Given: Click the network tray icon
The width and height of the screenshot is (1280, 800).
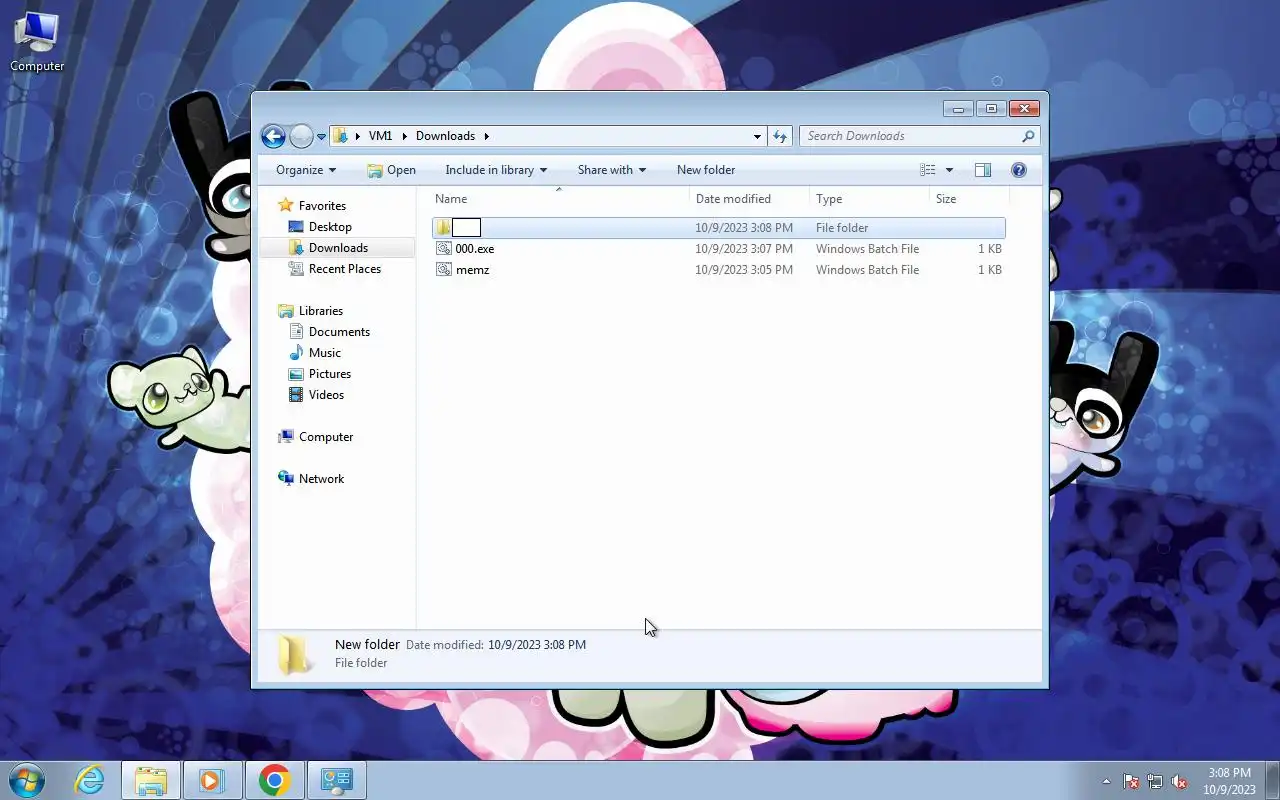Looking at the screenshot, I should click(1155, 781).
